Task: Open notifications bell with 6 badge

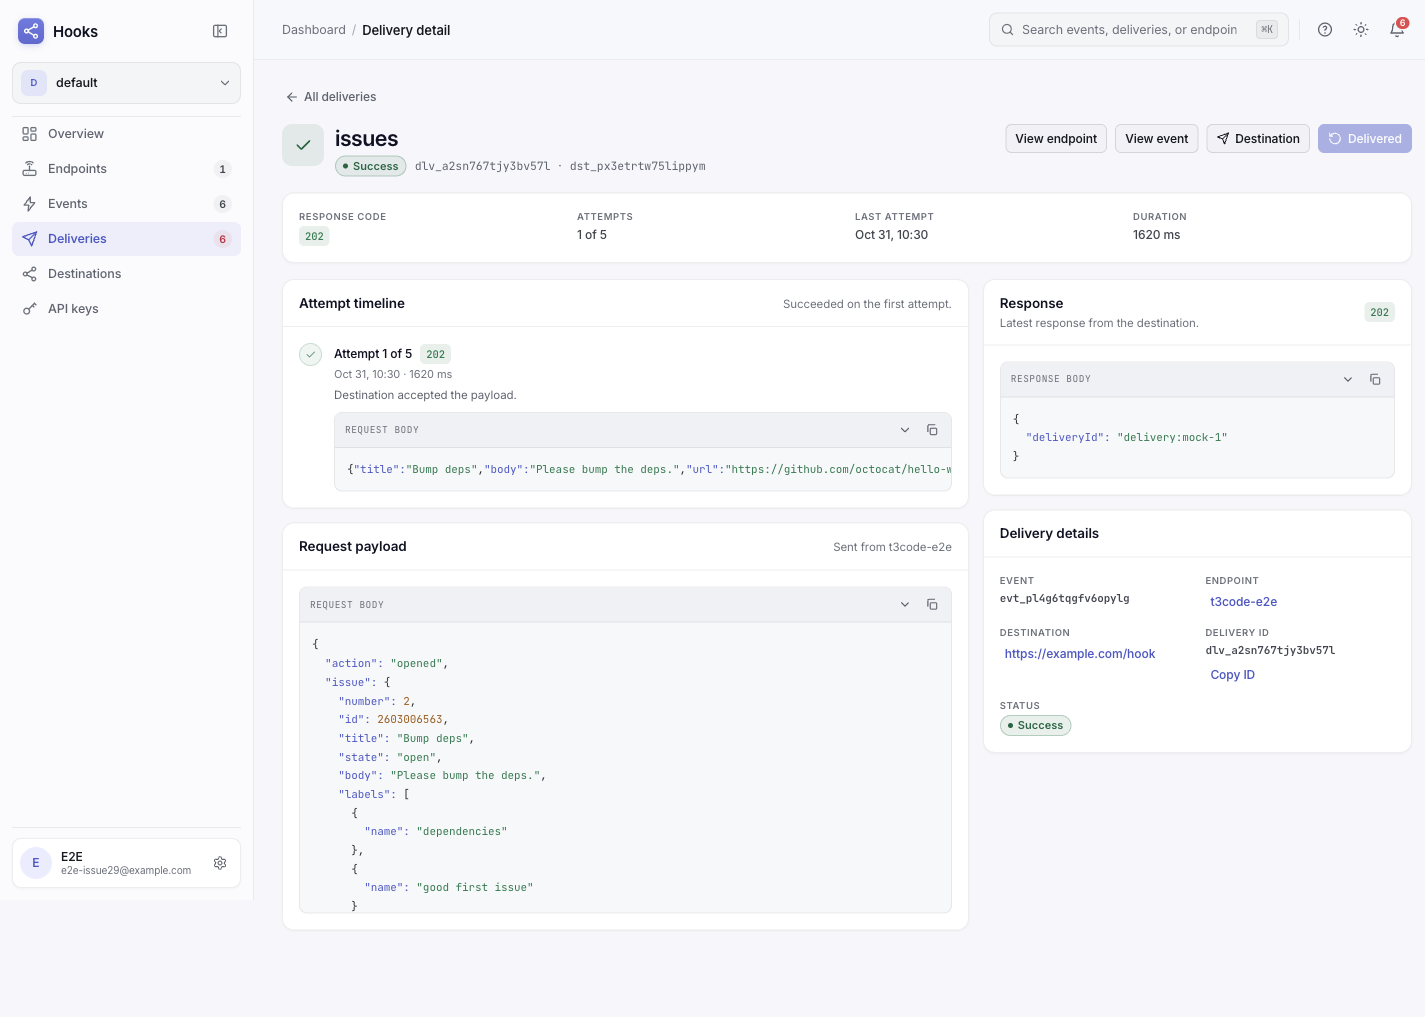Action: (1397, 30)
